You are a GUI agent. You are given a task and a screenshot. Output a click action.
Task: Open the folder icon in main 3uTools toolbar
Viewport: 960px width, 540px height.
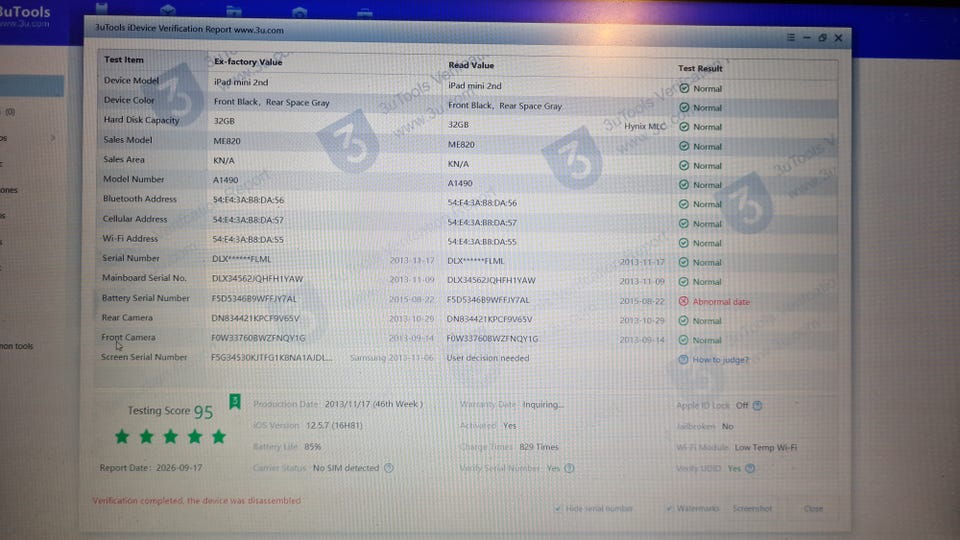tap(233, 10)
